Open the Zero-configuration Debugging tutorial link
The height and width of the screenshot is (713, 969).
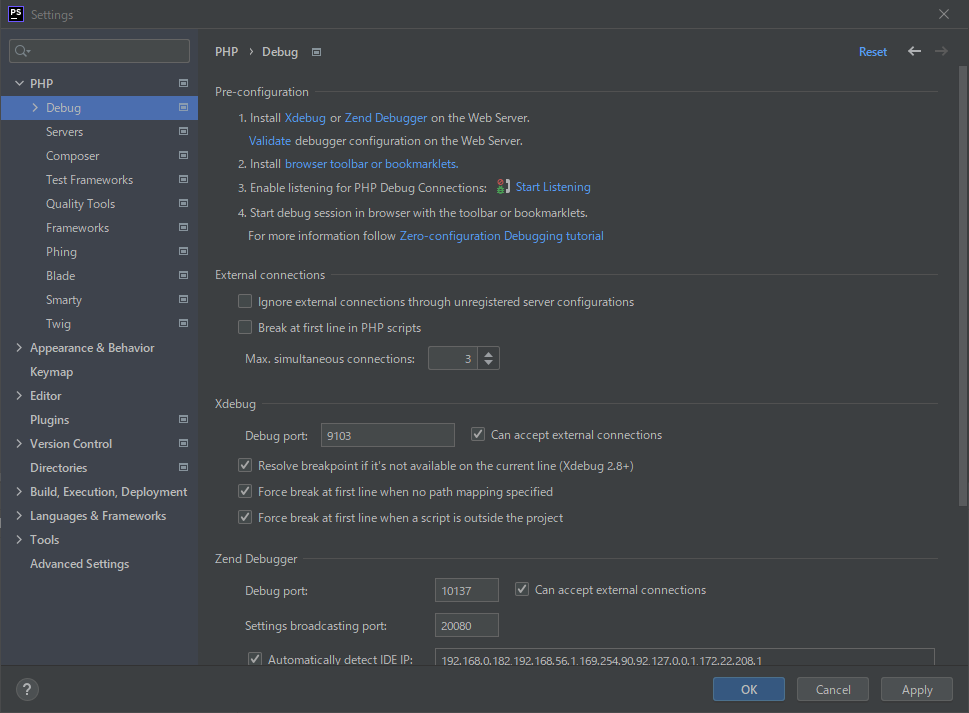pyautogui.click(x=501, y=237)
